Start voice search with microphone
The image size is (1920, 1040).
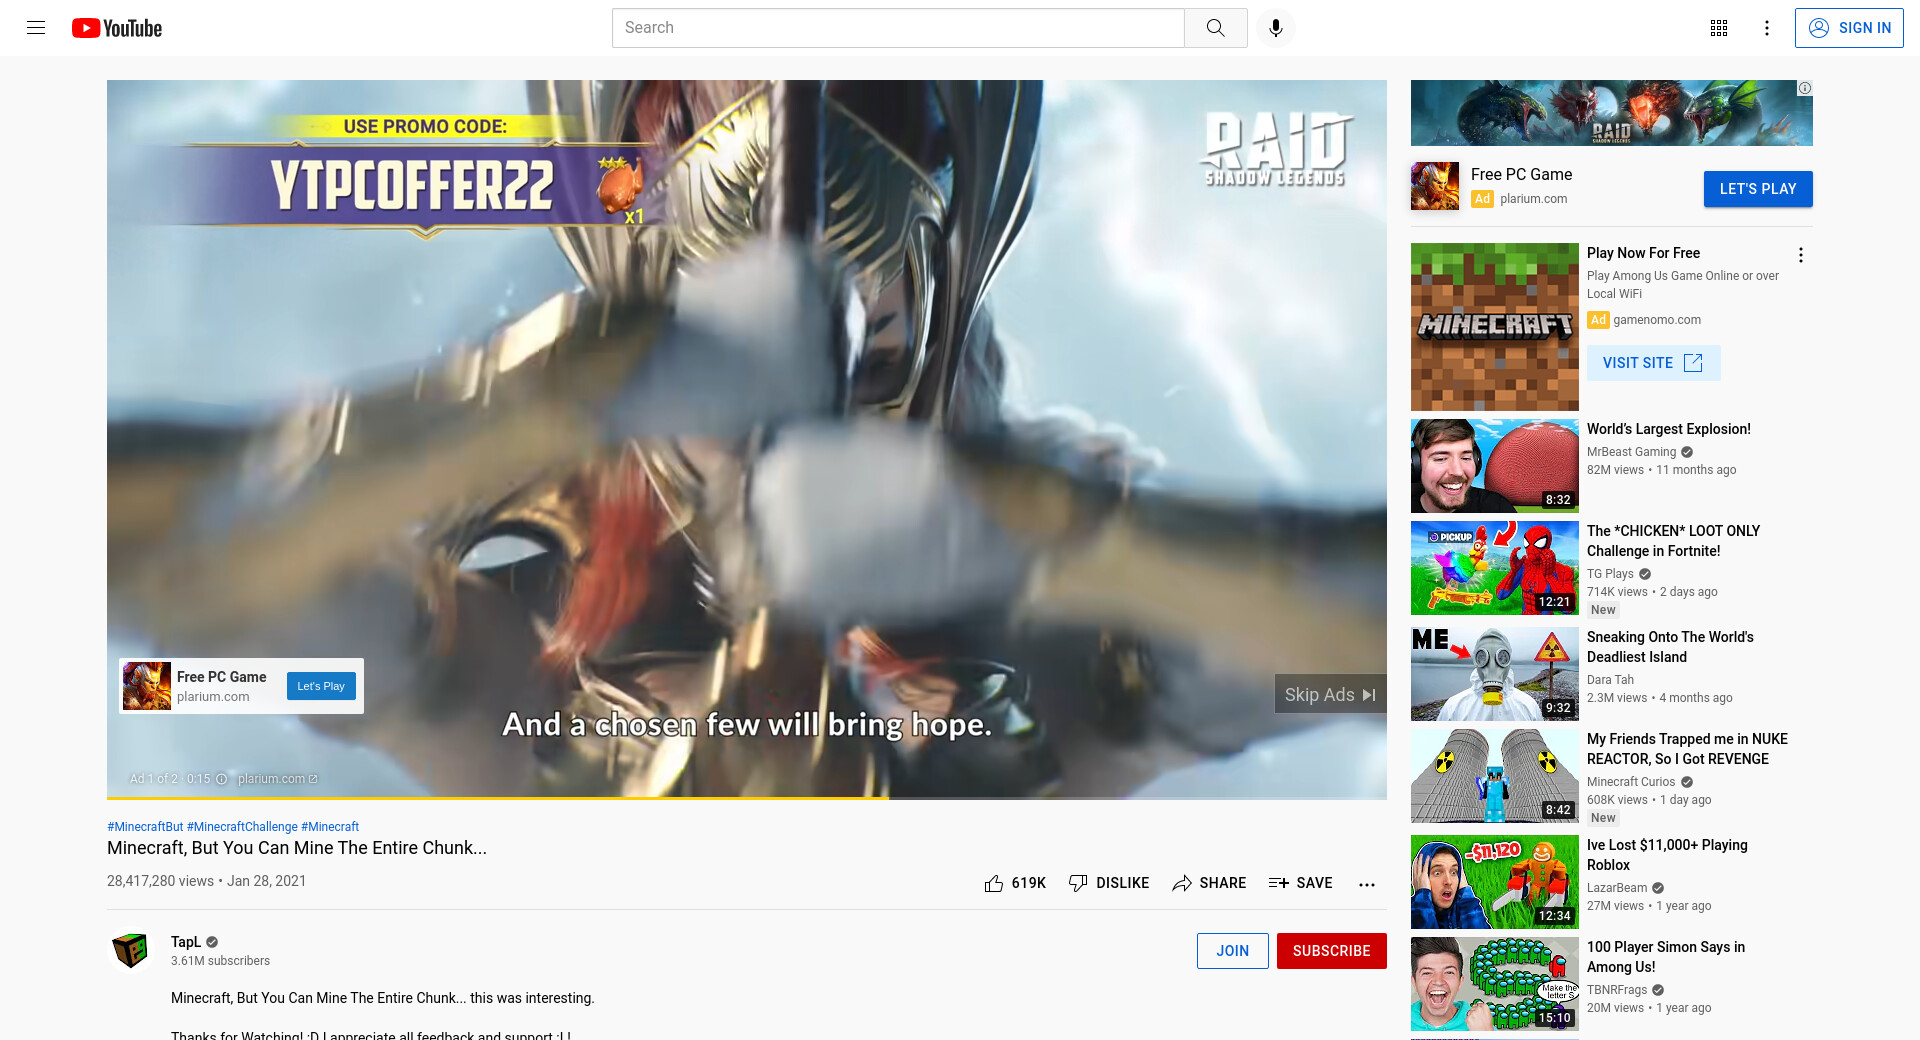pyautogui.click(x=1275, y=28)
